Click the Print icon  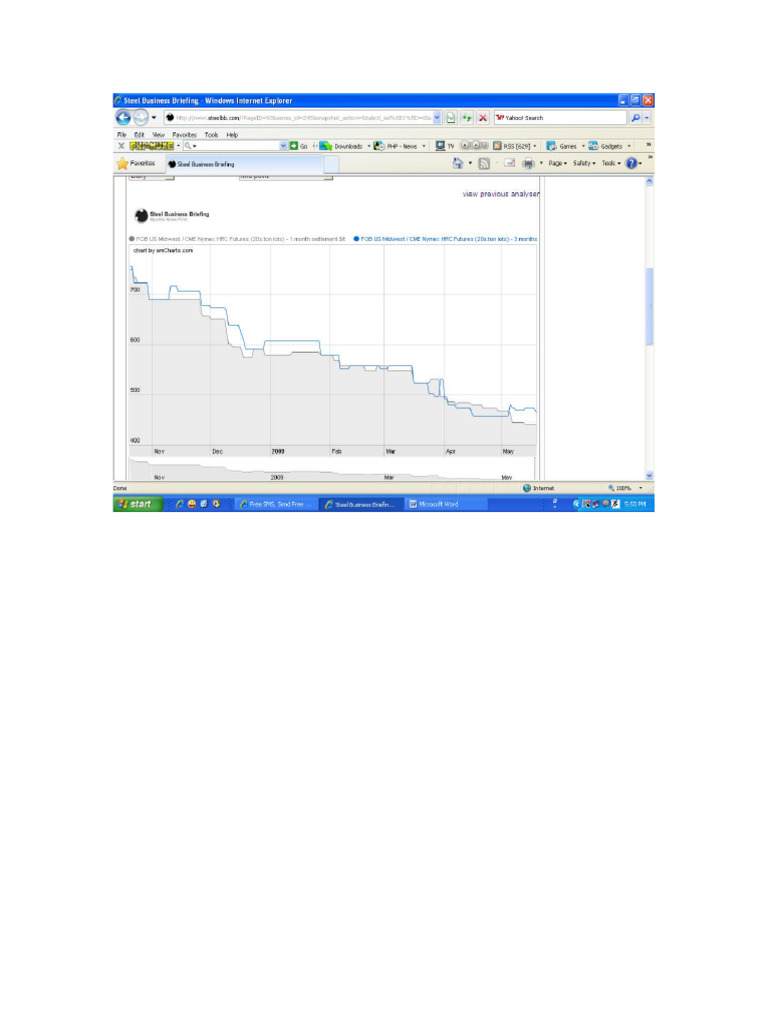528,163
